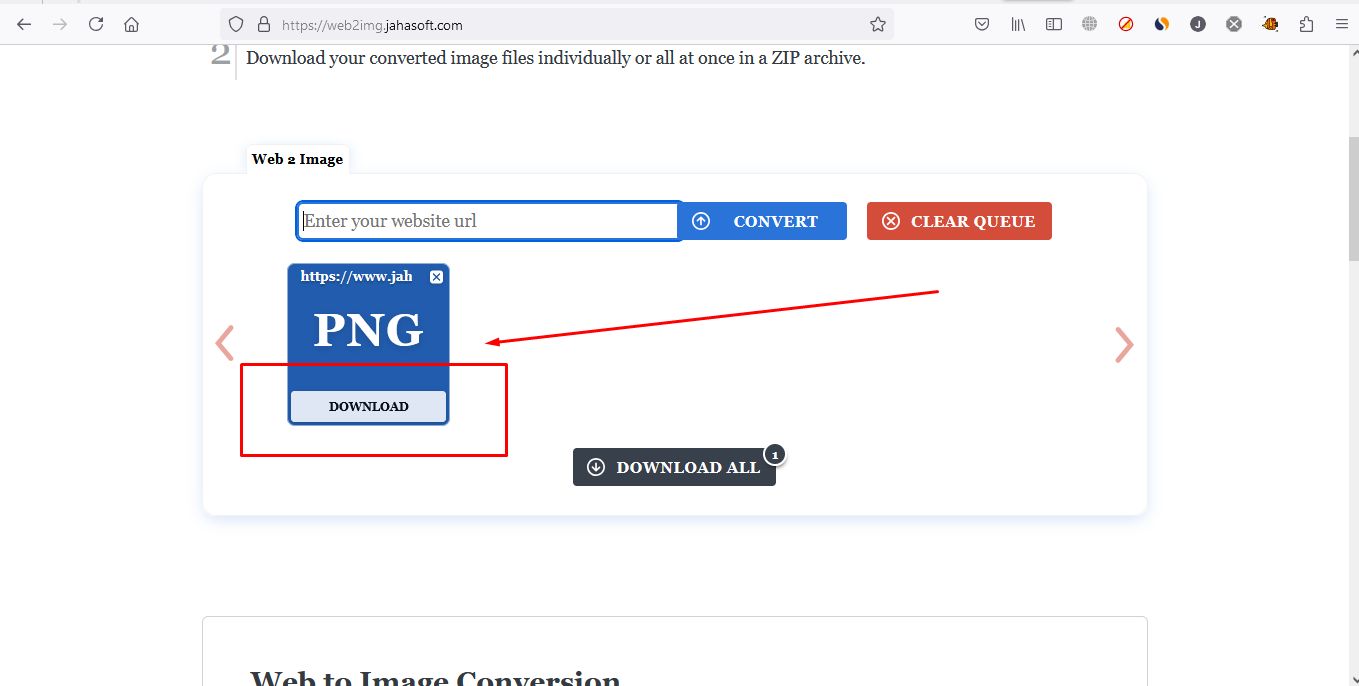Click the browser forward arrow
1359x686 pixels.
pyautogui.click(x=60, y=24)
